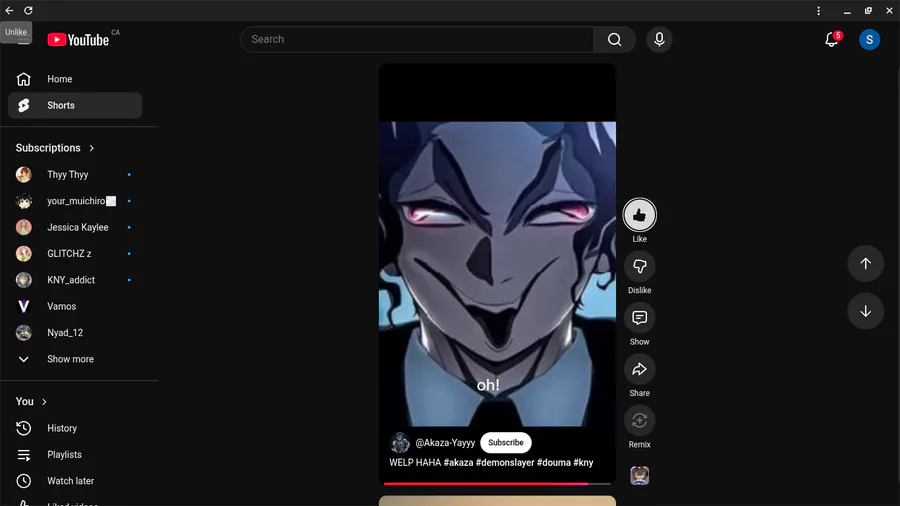This screenshot has height=506, width=900.
Task: Open Jessica Kaylee's channel
Action: coord(75,227)
